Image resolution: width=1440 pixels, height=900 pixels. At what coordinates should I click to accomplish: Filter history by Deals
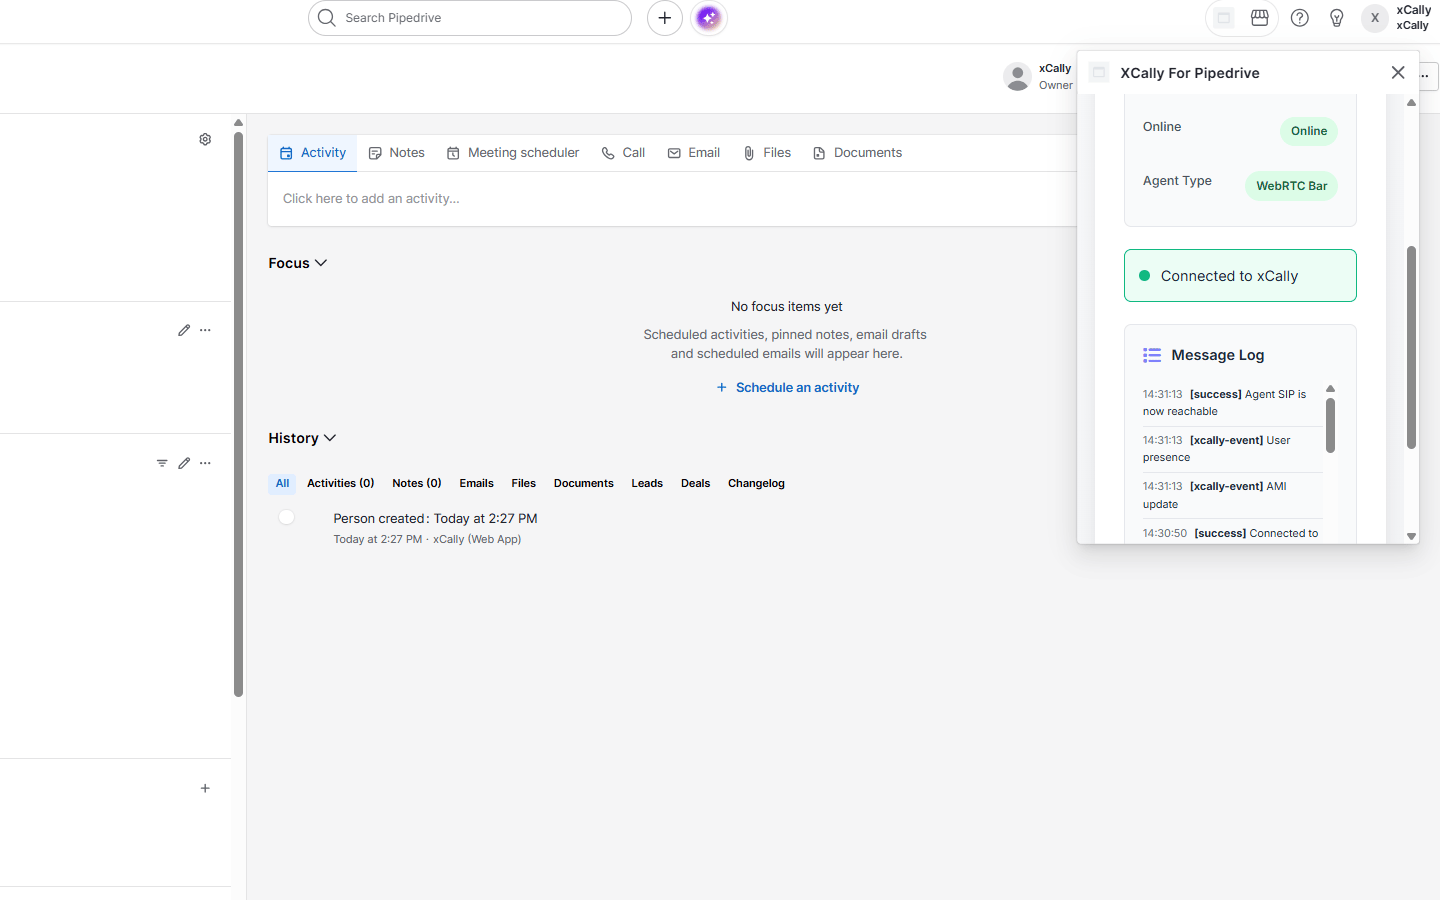pos(696,484)
